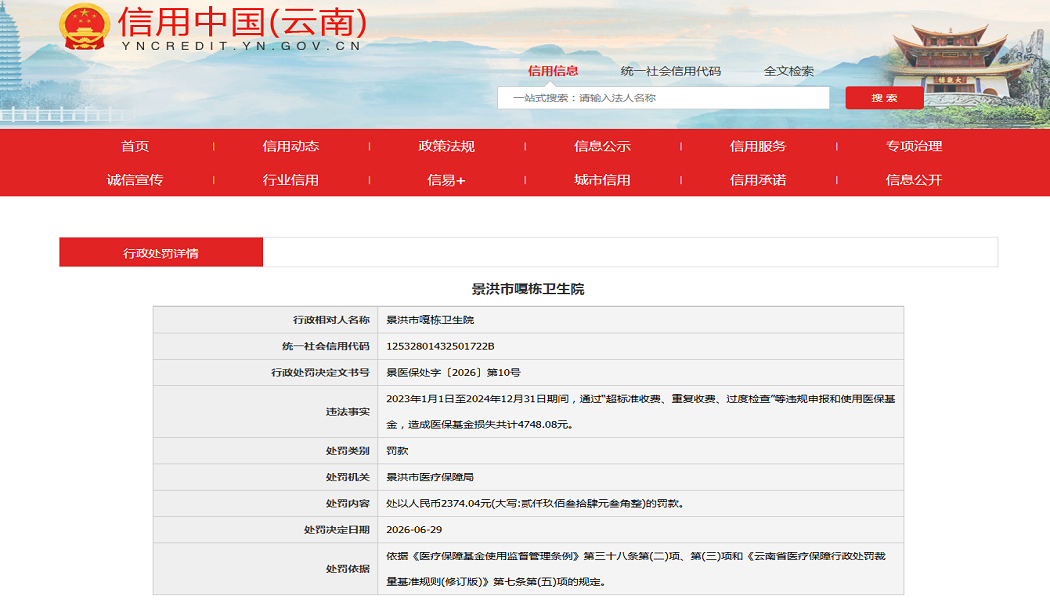This screenshot has width=1050, height=610.
Task: Open the 信用承诺 menu item
Action: [757, 179]
